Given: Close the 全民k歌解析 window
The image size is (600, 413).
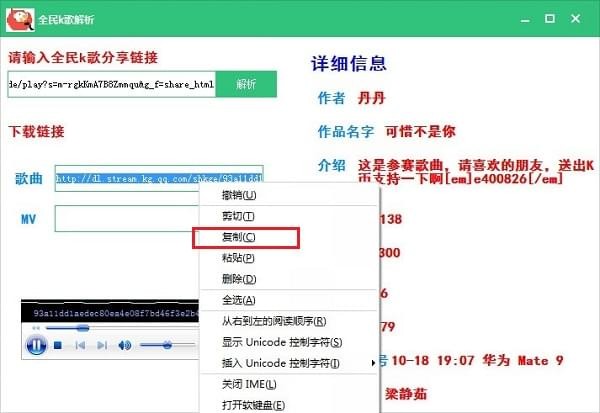Looking at the screenshot, I should click(x=575, y=18).
